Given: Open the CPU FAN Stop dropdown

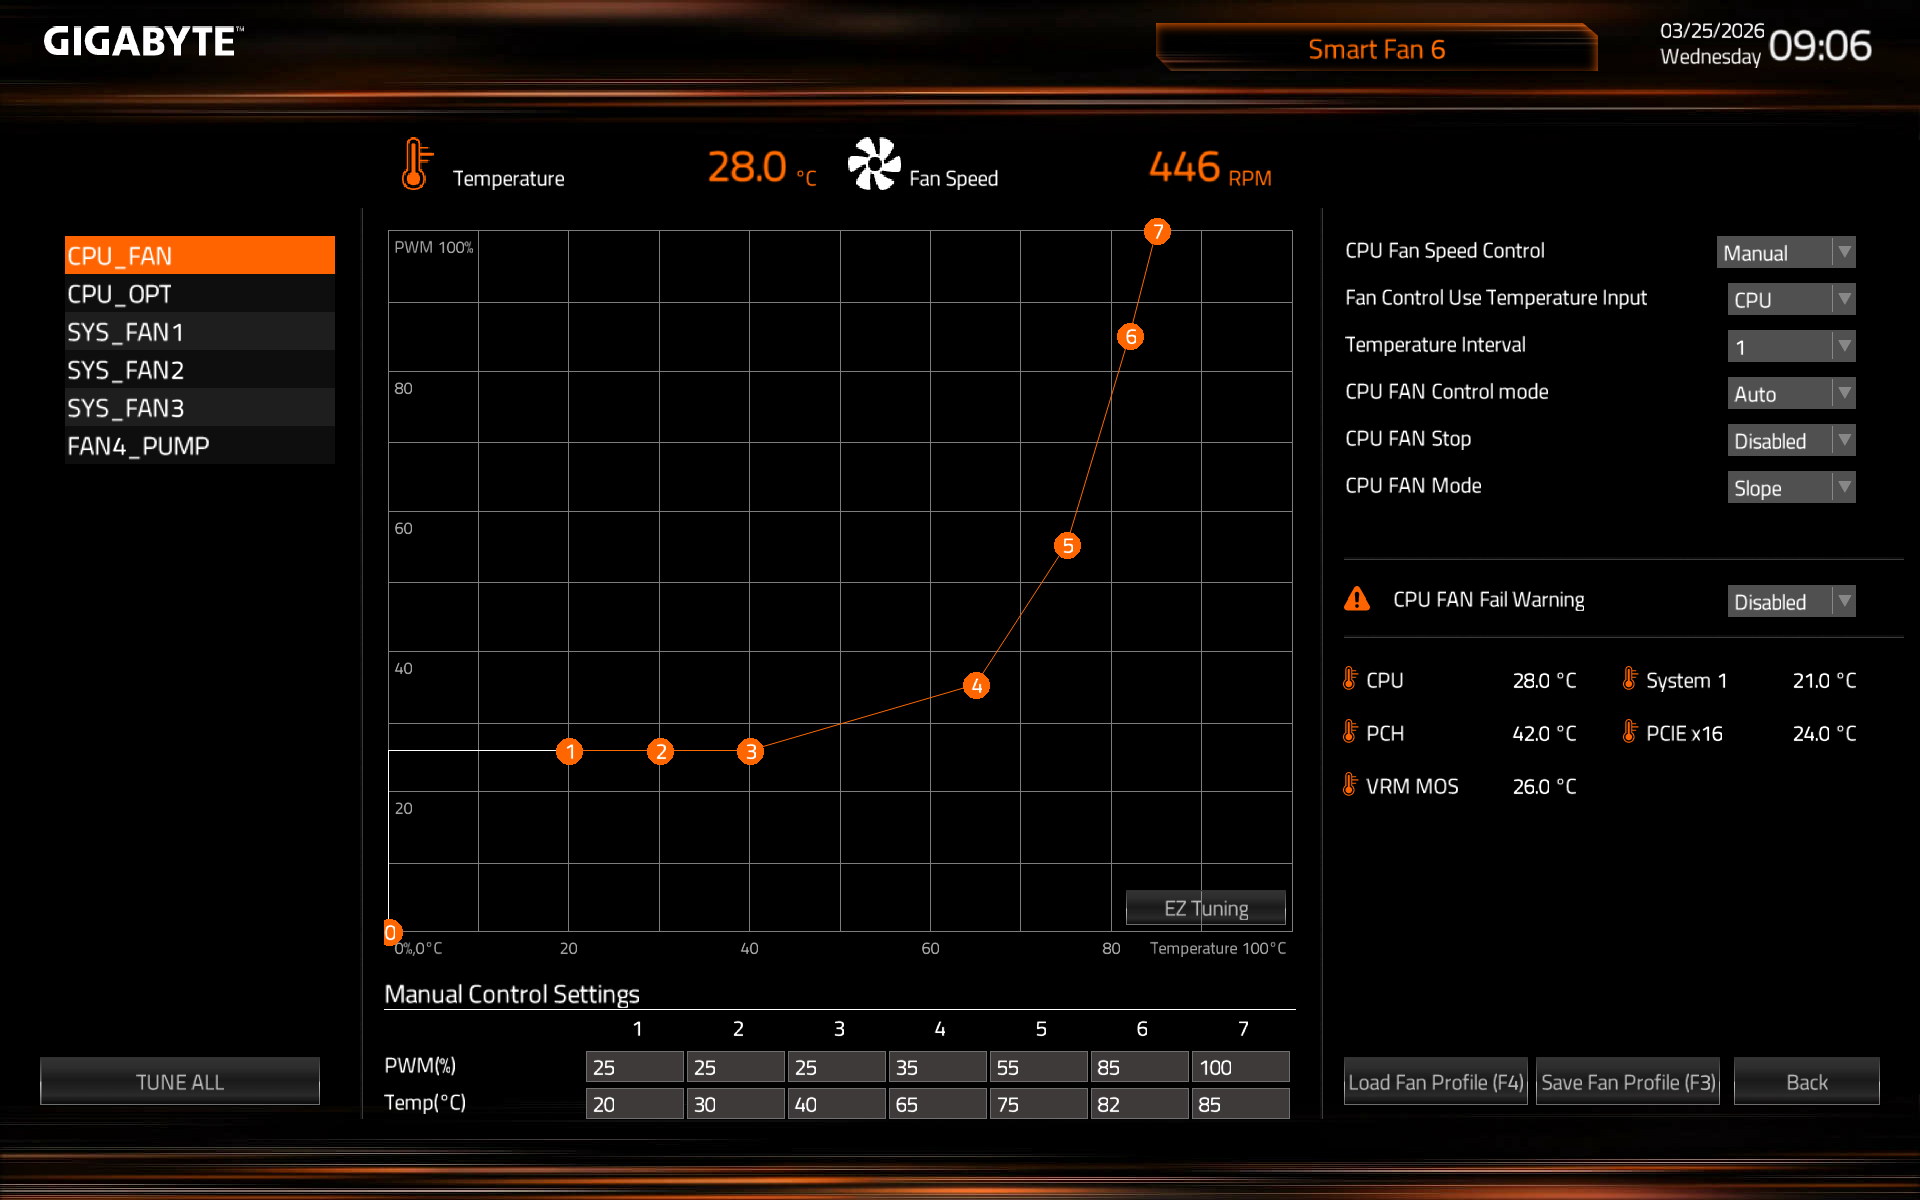Looking at the screenshot, I should pos(1790,440).
